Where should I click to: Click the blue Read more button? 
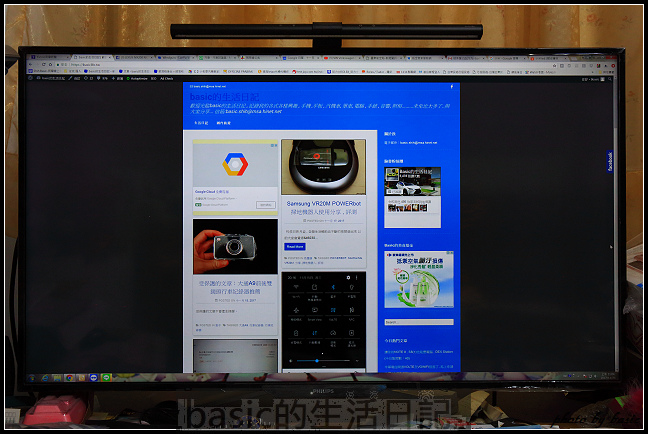point(295,247)
